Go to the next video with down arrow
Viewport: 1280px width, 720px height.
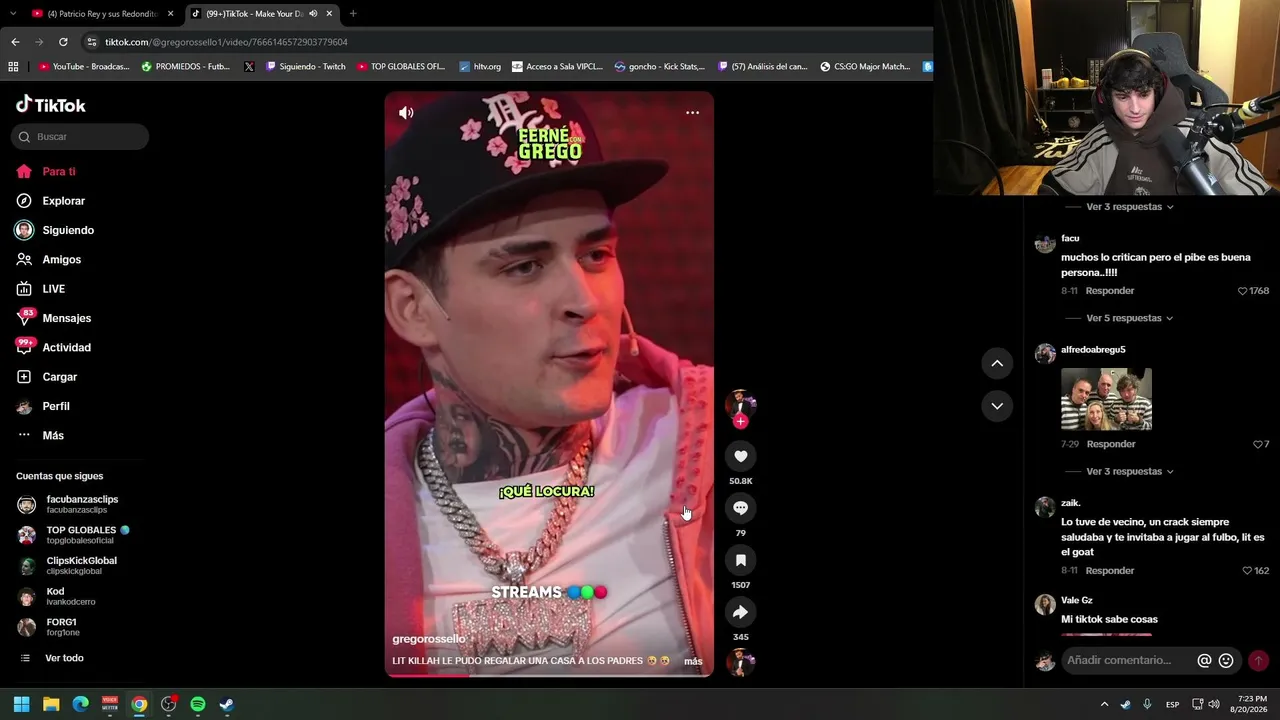point(997,406)
